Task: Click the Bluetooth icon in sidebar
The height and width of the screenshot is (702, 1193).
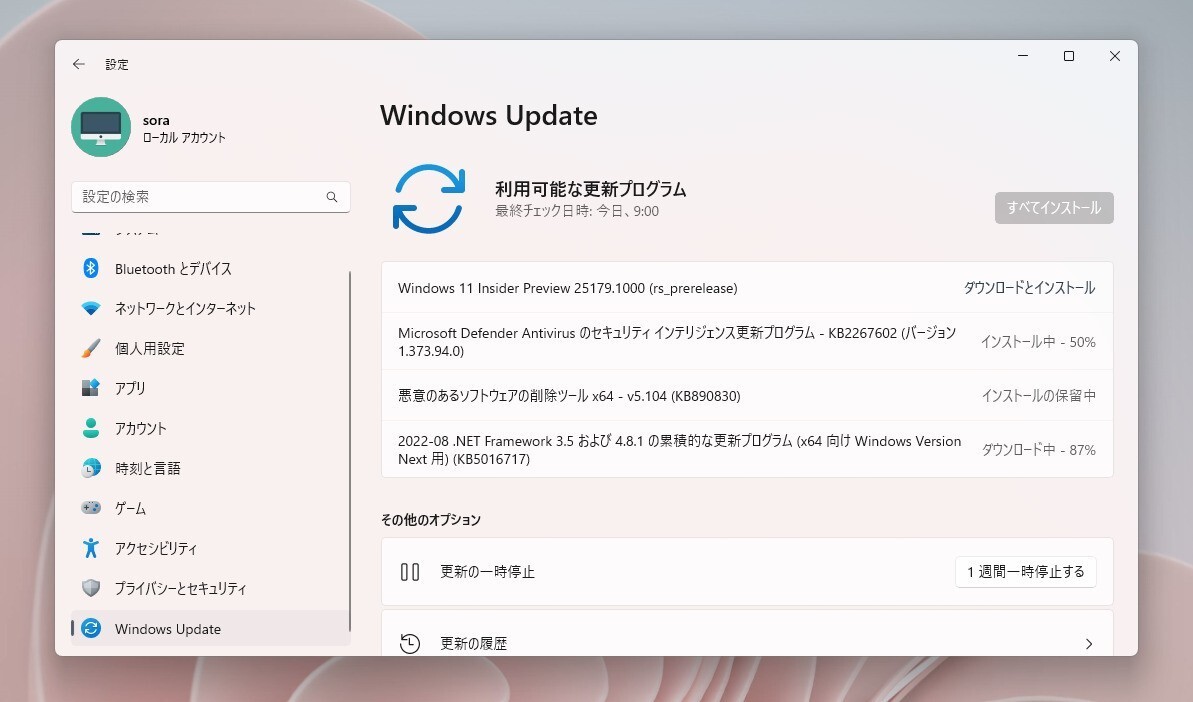Action: [x=91, y=268]
